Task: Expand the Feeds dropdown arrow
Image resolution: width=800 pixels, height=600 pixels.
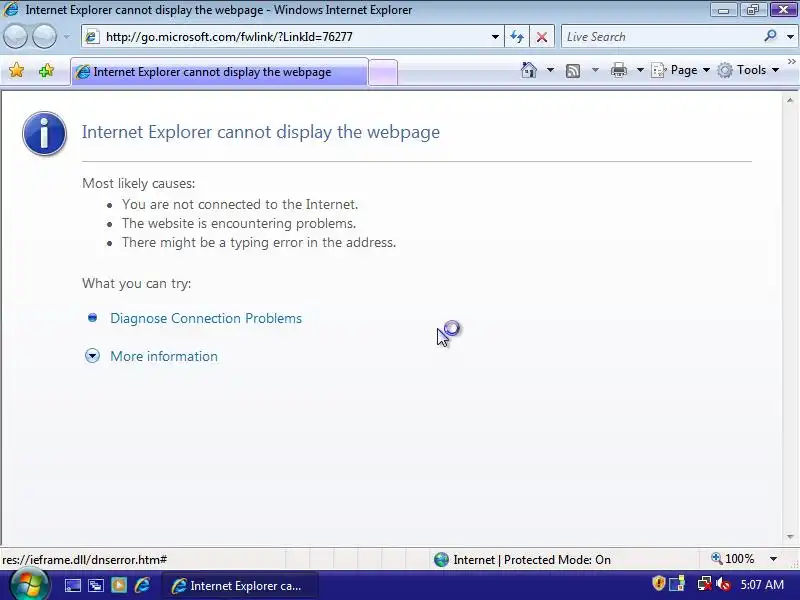Action: coord(595,70)
